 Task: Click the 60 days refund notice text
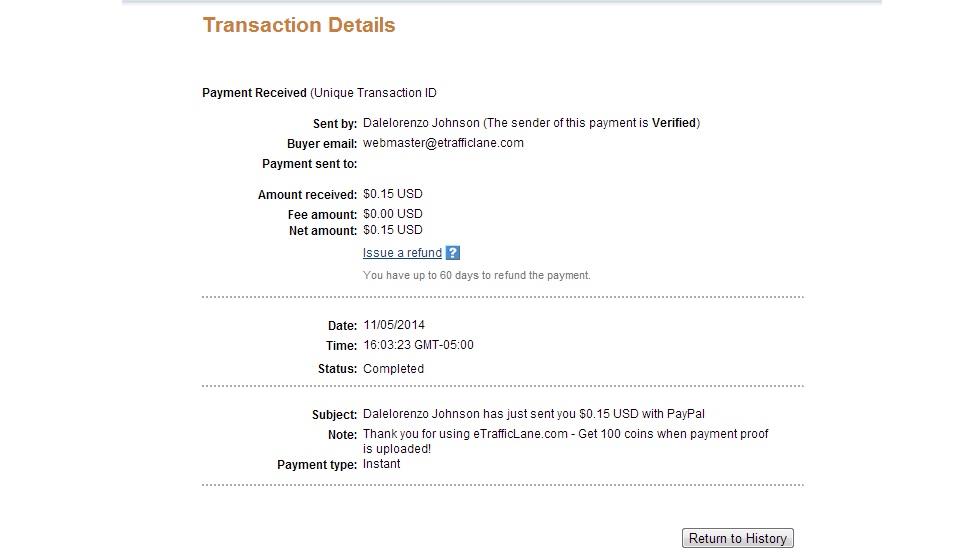click(476, 275)
